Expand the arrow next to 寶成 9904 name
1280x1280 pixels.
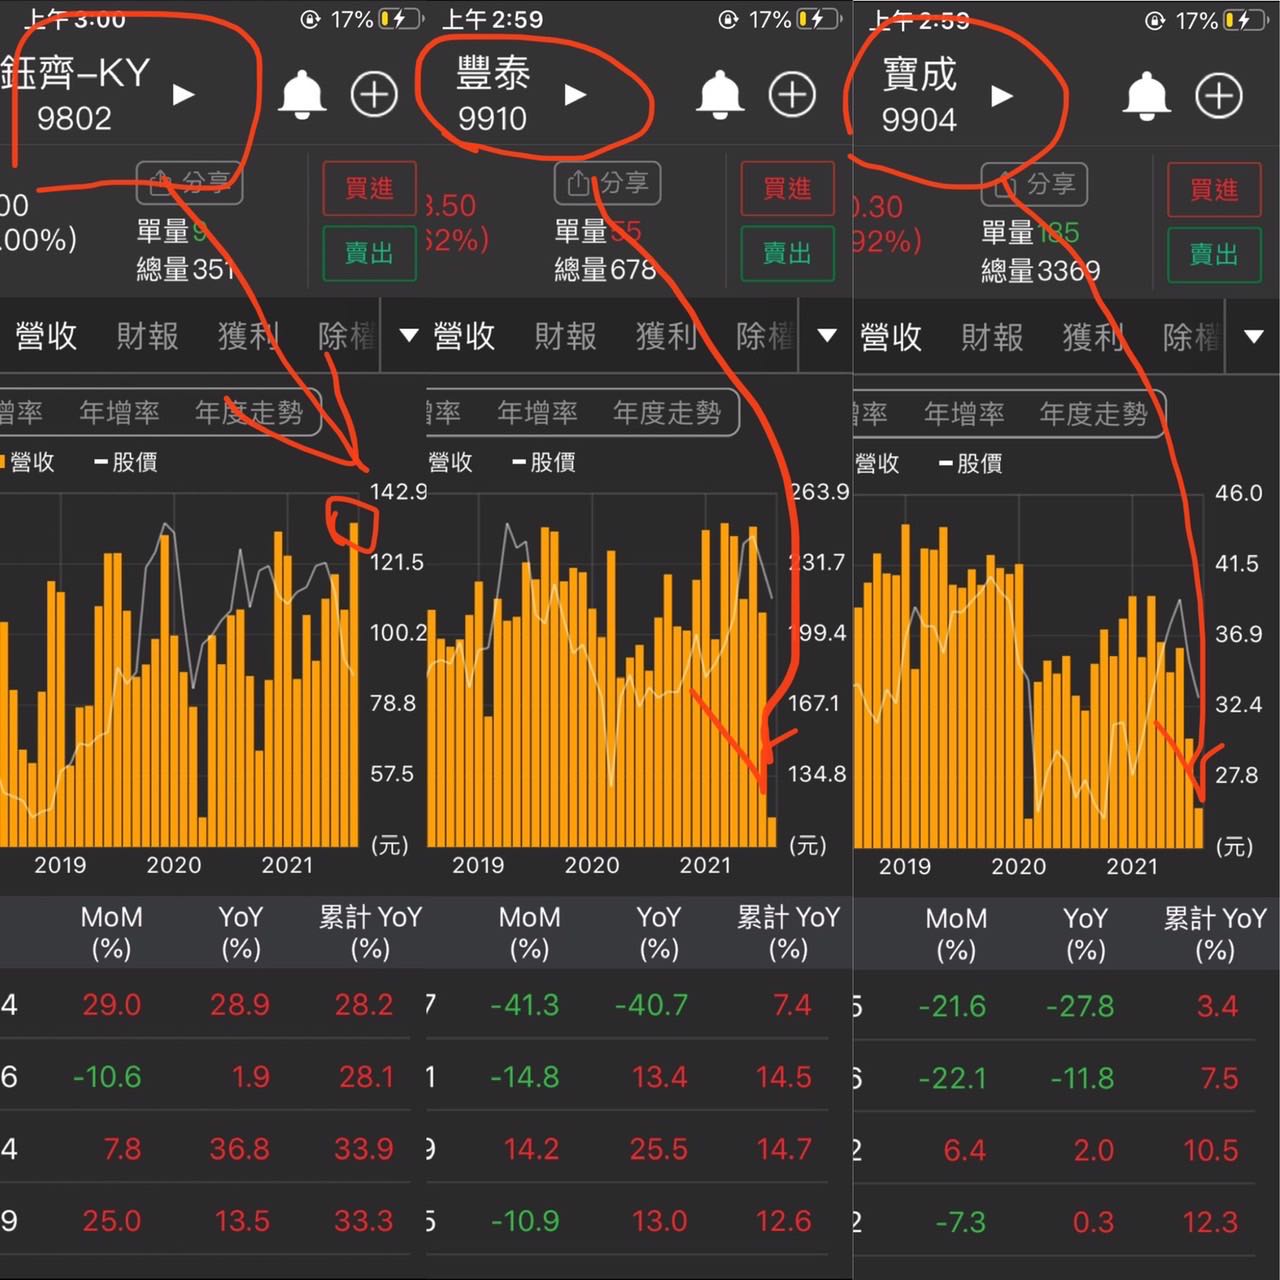point(1001,96)
